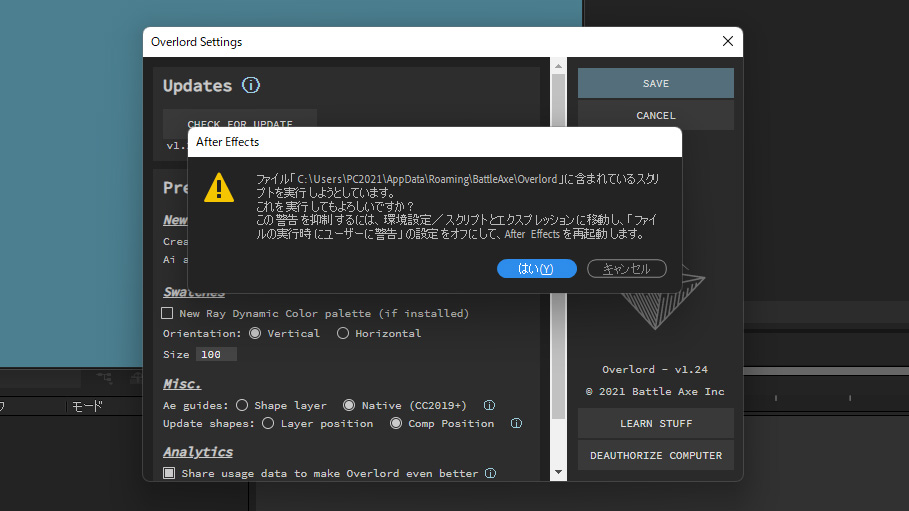Select Comp Position for Update shapes
The image size is (909, 511).
[x=395, y=423]
